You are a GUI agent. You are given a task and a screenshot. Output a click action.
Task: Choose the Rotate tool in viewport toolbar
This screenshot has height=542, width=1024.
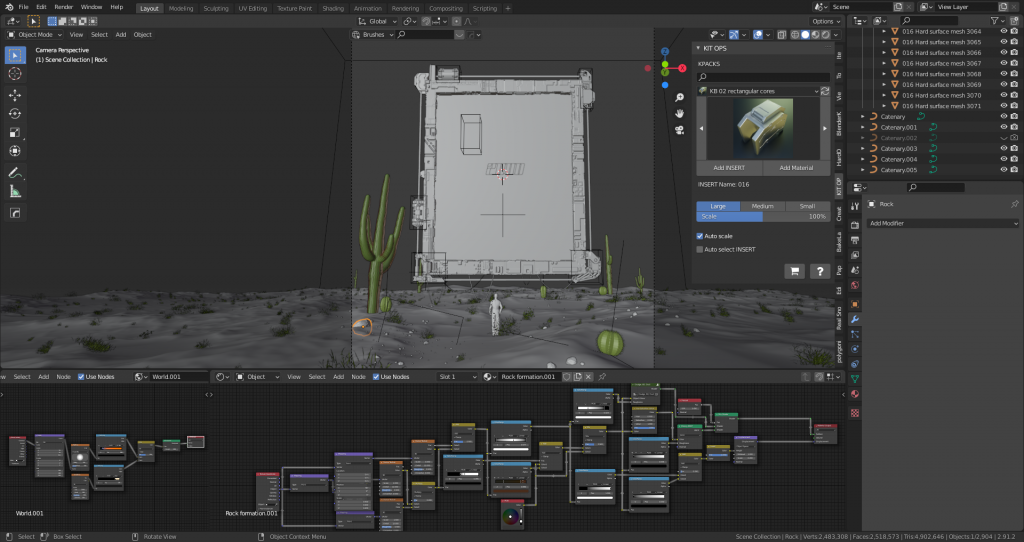(x=14, y=114)
